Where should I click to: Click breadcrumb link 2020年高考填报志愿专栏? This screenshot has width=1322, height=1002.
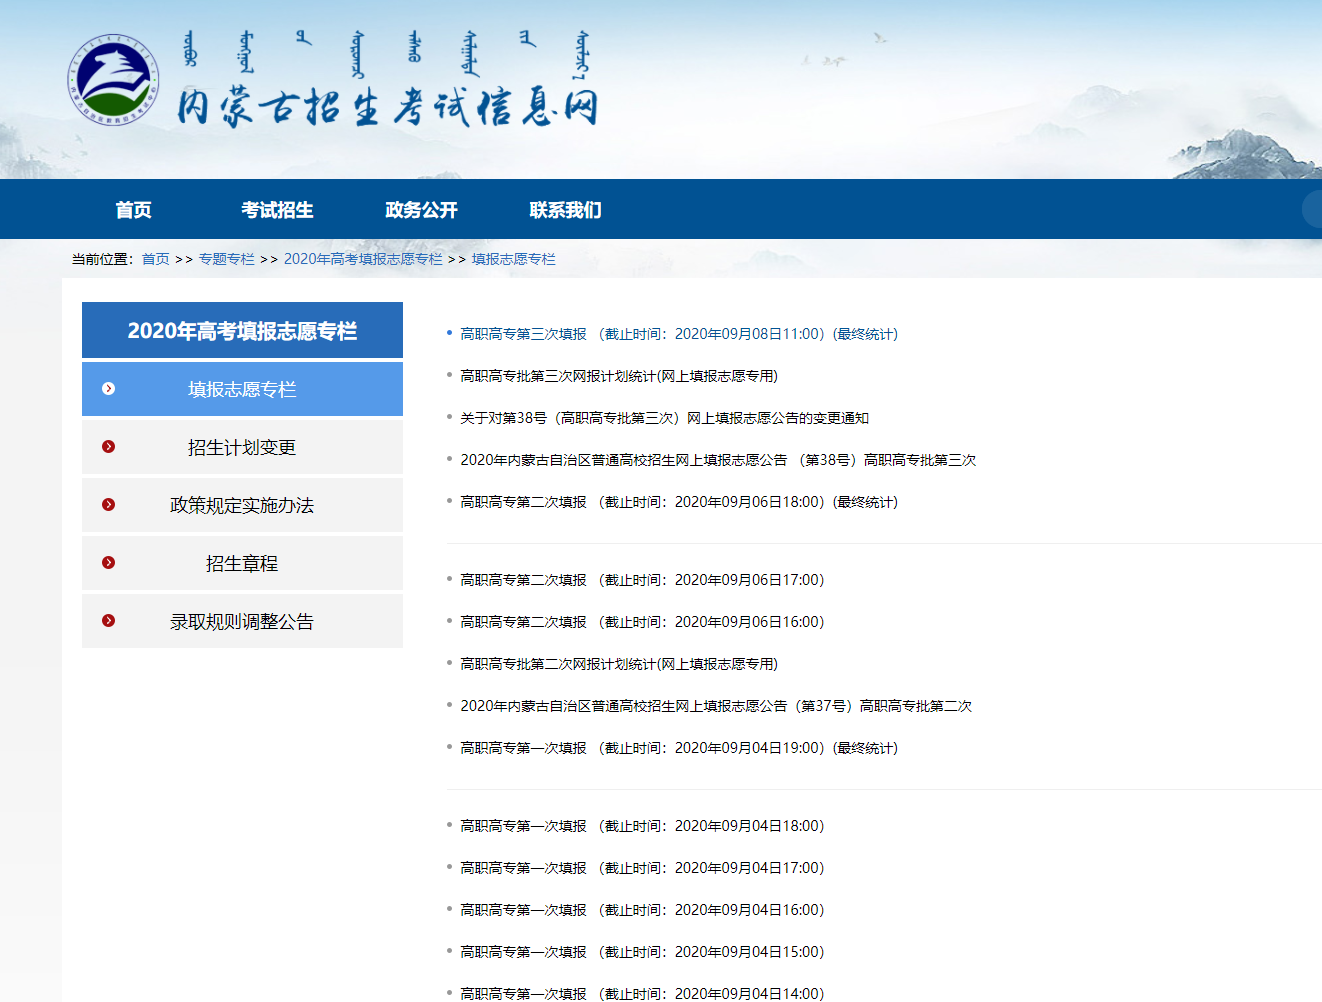point(363,258)
